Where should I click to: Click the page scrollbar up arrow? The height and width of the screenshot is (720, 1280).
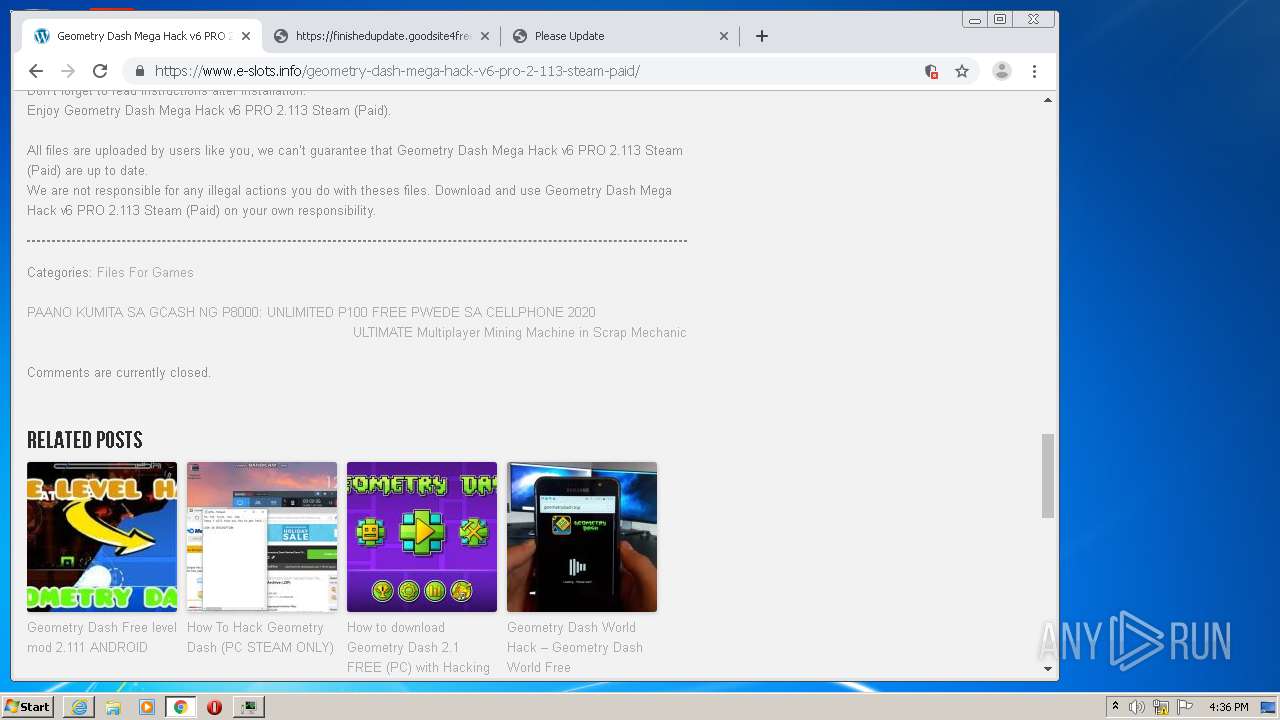(x=1048, y=100)
